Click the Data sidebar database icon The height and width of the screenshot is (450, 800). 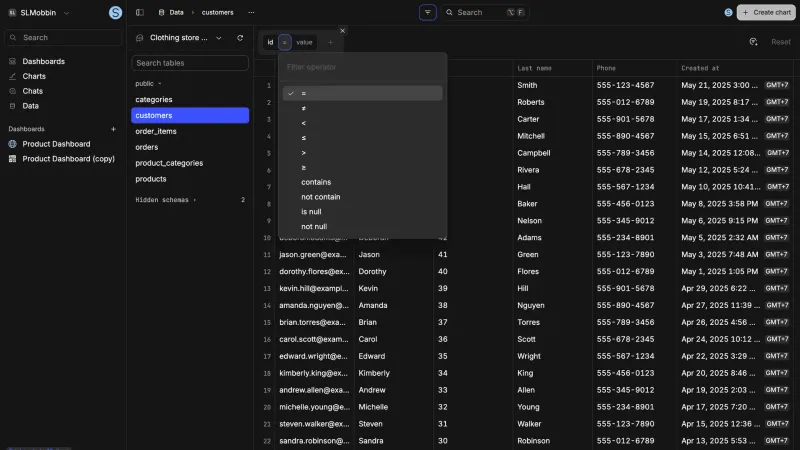(12, 106)
